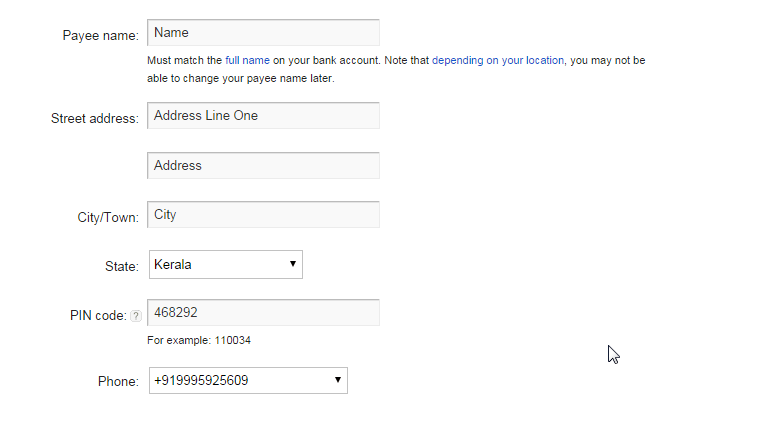The width and height of the screenshot is (759, 426).
Task: Follow the "depending on your location" link
Action: click(x=498, y=61)
